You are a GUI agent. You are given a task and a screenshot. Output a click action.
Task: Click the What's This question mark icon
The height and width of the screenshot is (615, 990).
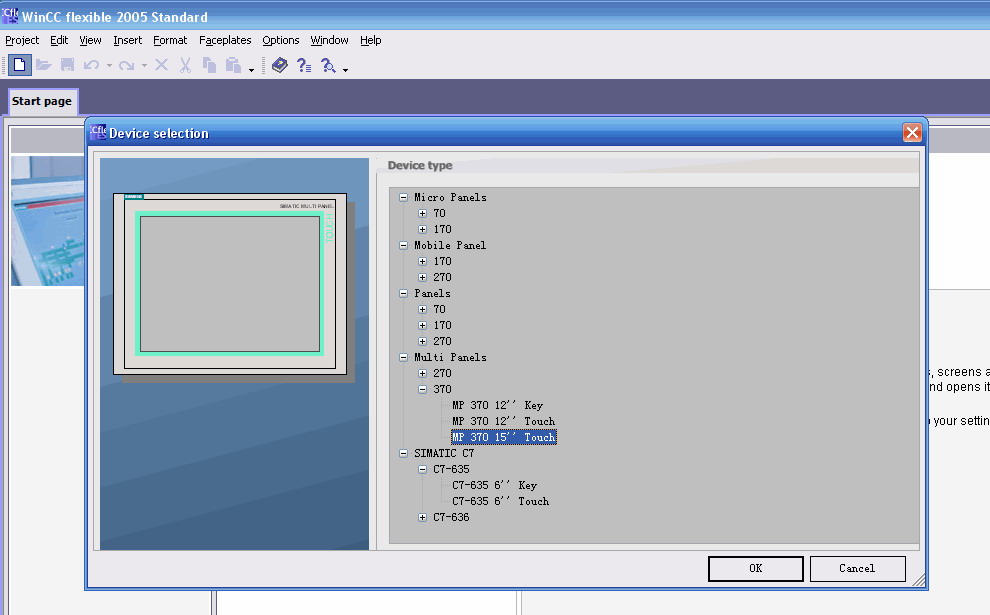point(304,65)
